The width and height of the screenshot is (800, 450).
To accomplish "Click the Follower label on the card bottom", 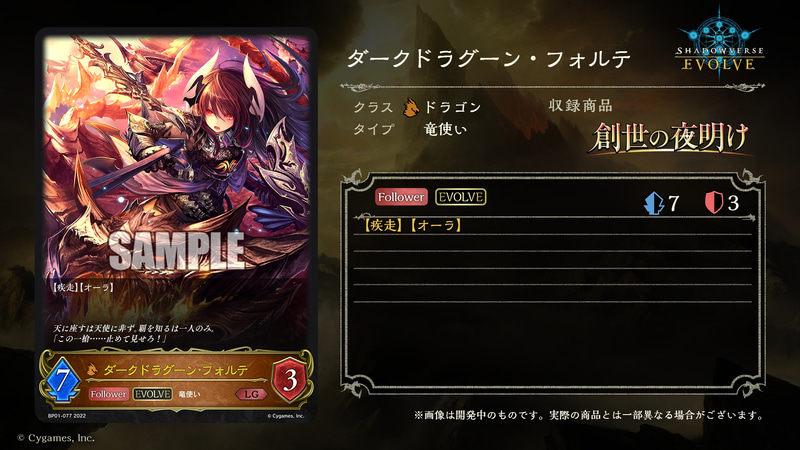I will point(108,394).
